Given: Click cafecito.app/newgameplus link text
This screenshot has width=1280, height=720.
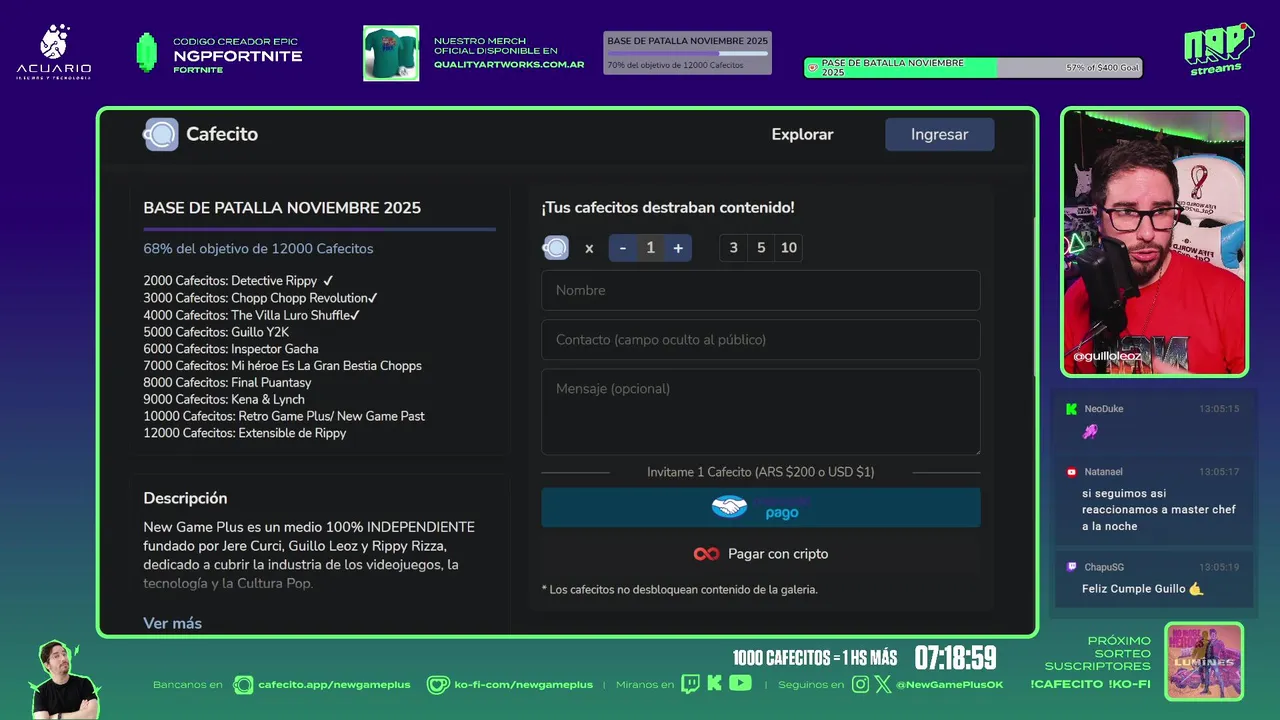Looking at the screenshot, I should coord(334,685).
